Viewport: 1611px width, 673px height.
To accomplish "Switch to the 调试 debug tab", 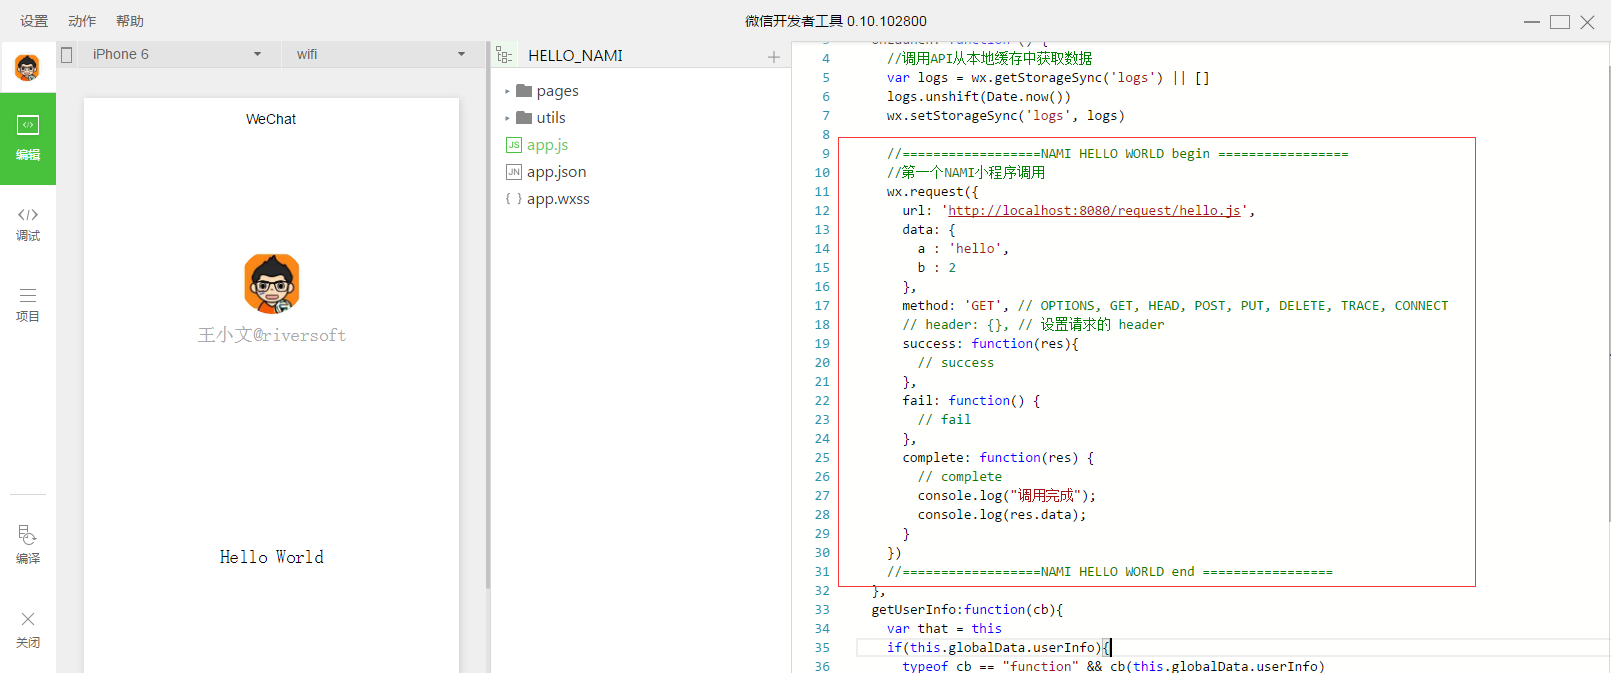I will point(28,225).
